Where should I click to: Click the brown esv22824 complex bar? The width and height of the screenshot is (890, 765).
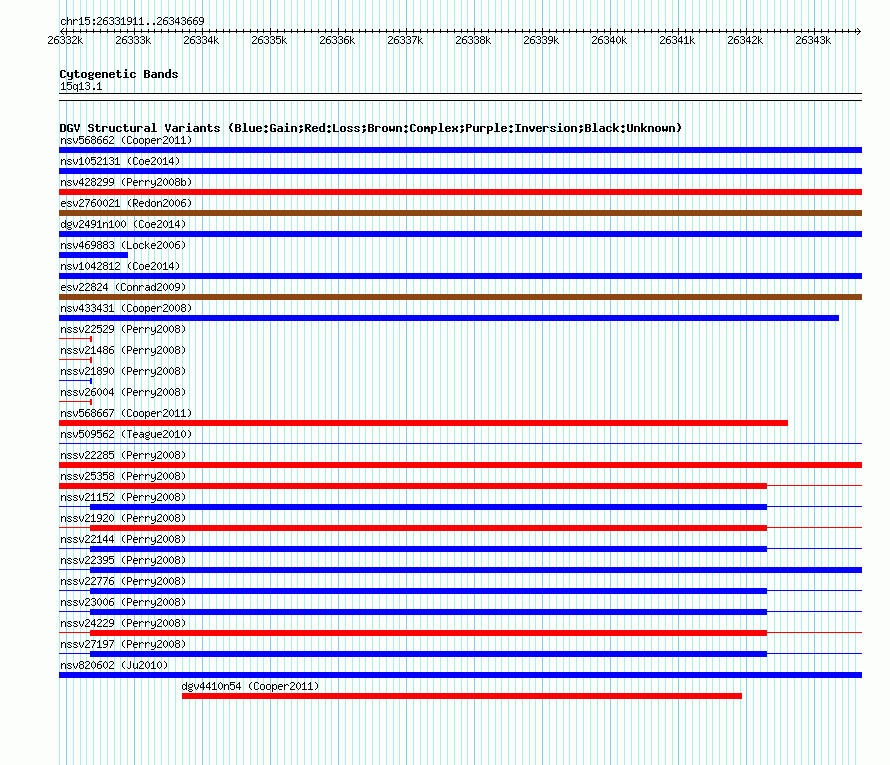[460, 297]
